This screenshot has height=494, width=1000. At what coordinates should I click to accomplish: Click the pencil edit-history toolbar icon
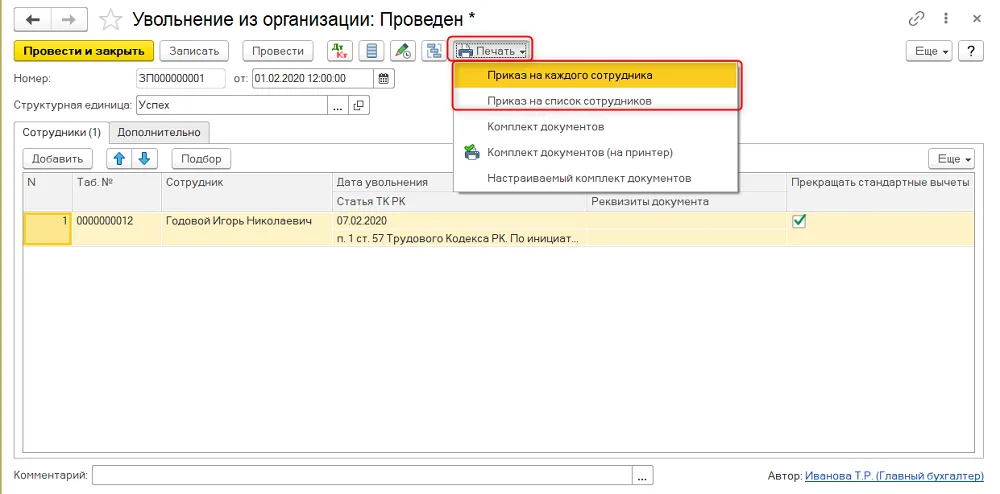(x=403, y=51)
